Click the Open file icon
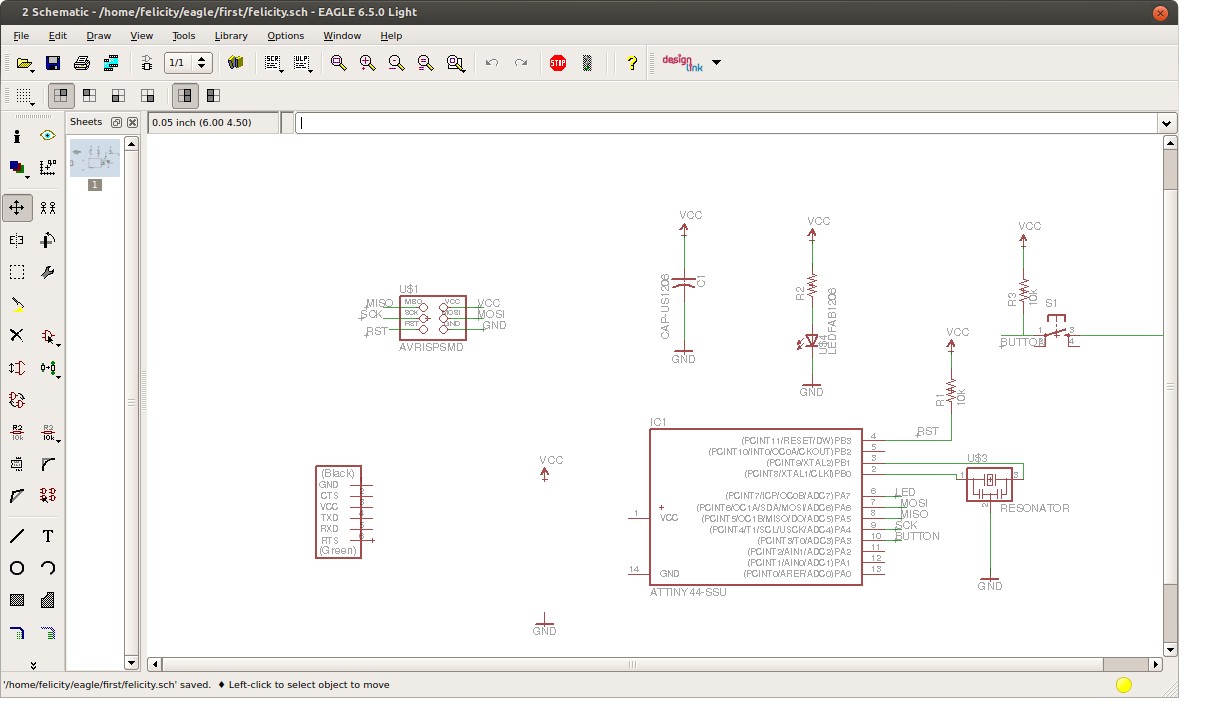 point(25,63)
